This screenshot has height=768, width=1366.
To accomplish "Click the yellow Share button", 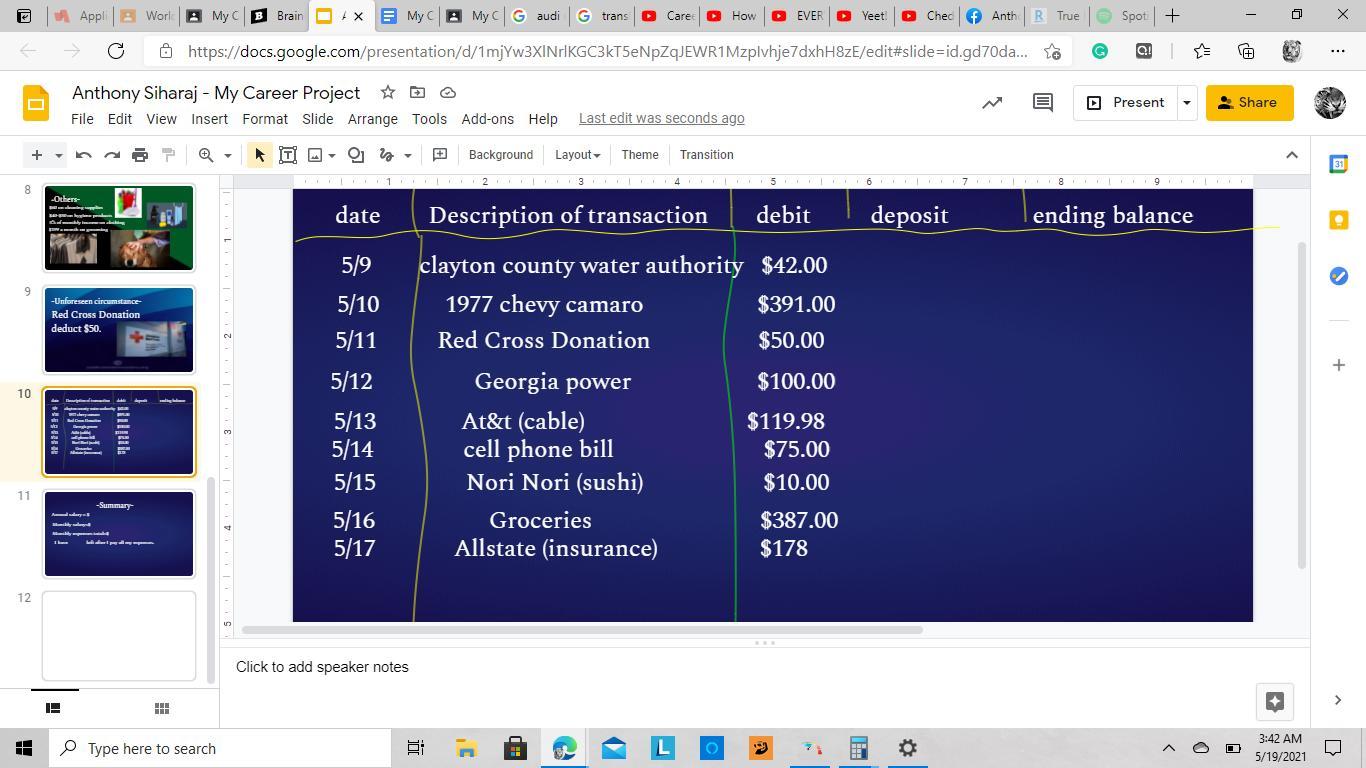I will tap(1249, 102).
